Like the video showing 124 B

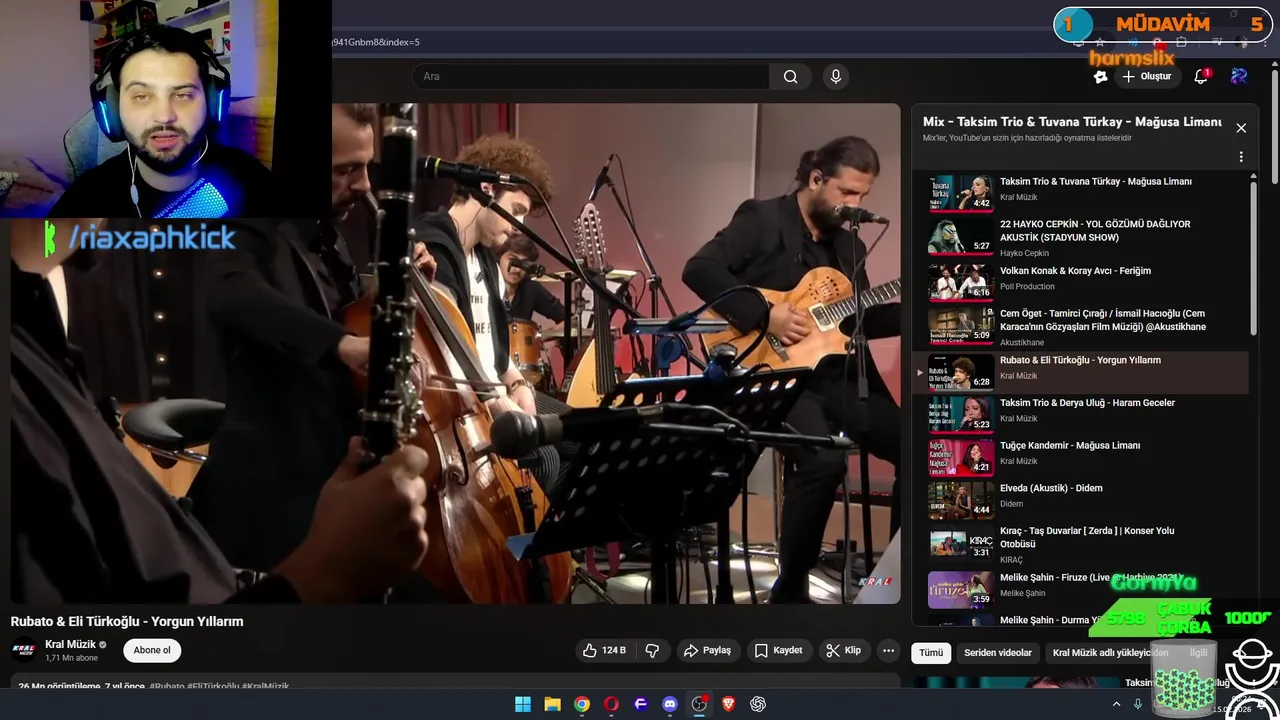[604, 650]
